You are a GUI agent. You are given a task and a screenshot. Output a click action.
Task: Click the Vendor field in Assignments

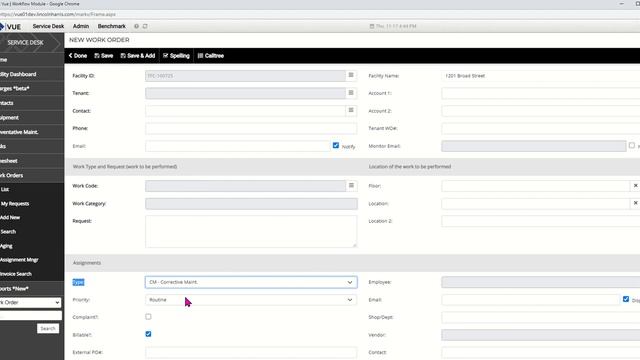pyautogui.click(x=540, y=335)
